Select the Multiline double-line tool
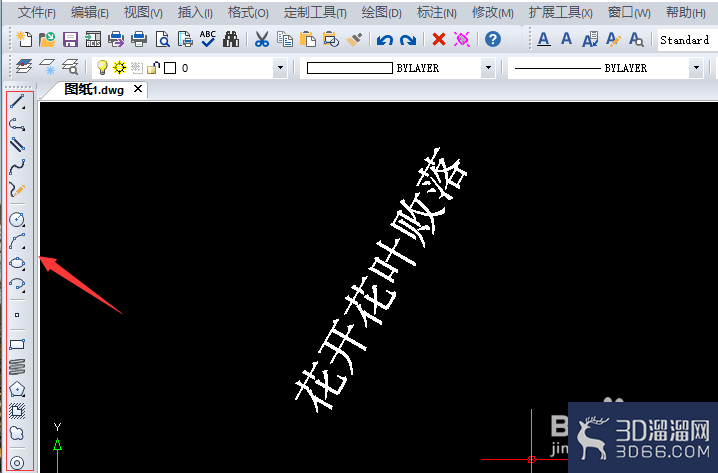 17,145
